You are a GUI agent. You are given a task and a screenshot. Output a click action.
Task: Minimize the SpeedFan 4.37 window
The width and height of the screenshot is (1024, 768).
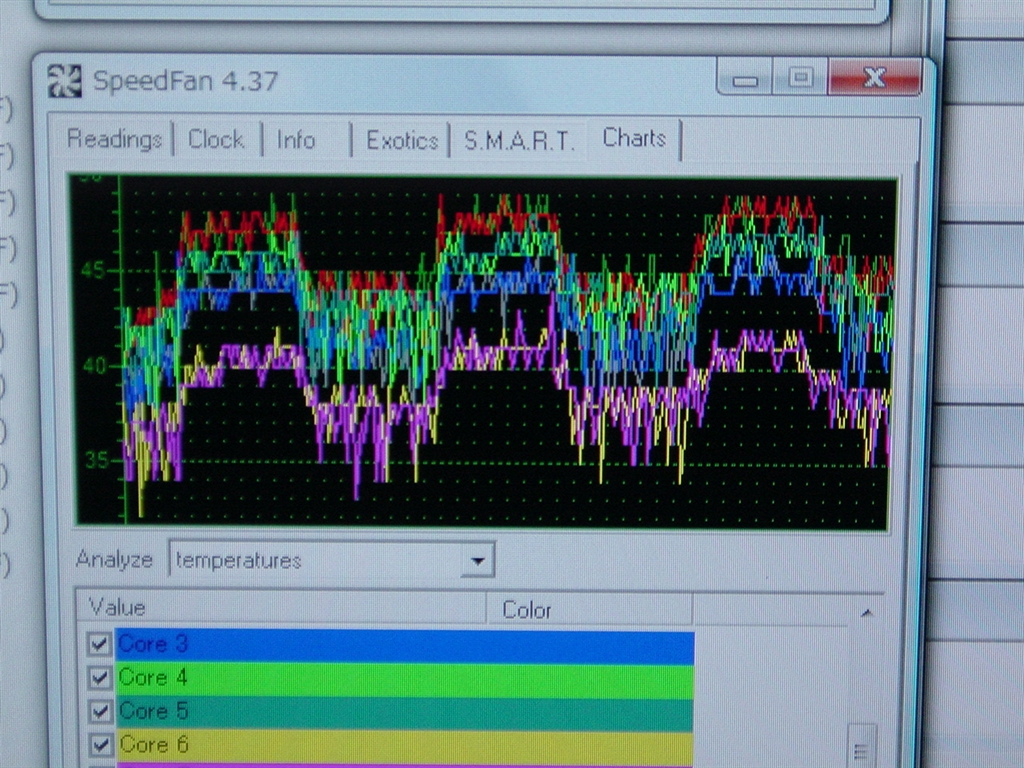click(746, 79)
